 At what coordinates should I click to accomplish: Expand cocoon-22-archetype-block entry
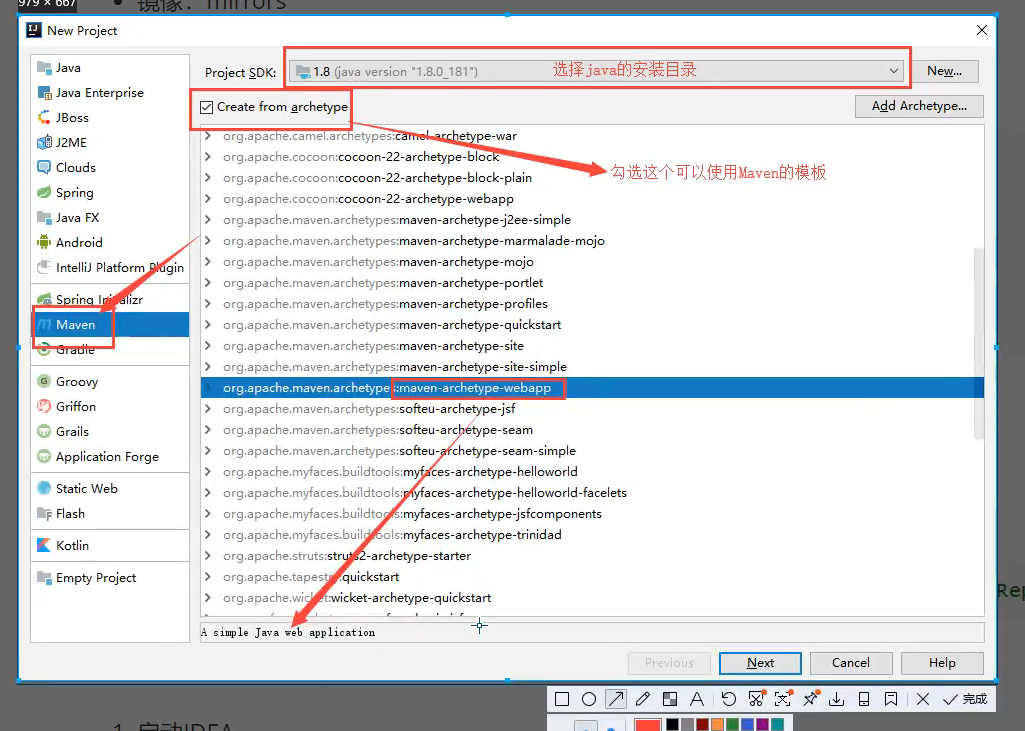pos(208,157)
